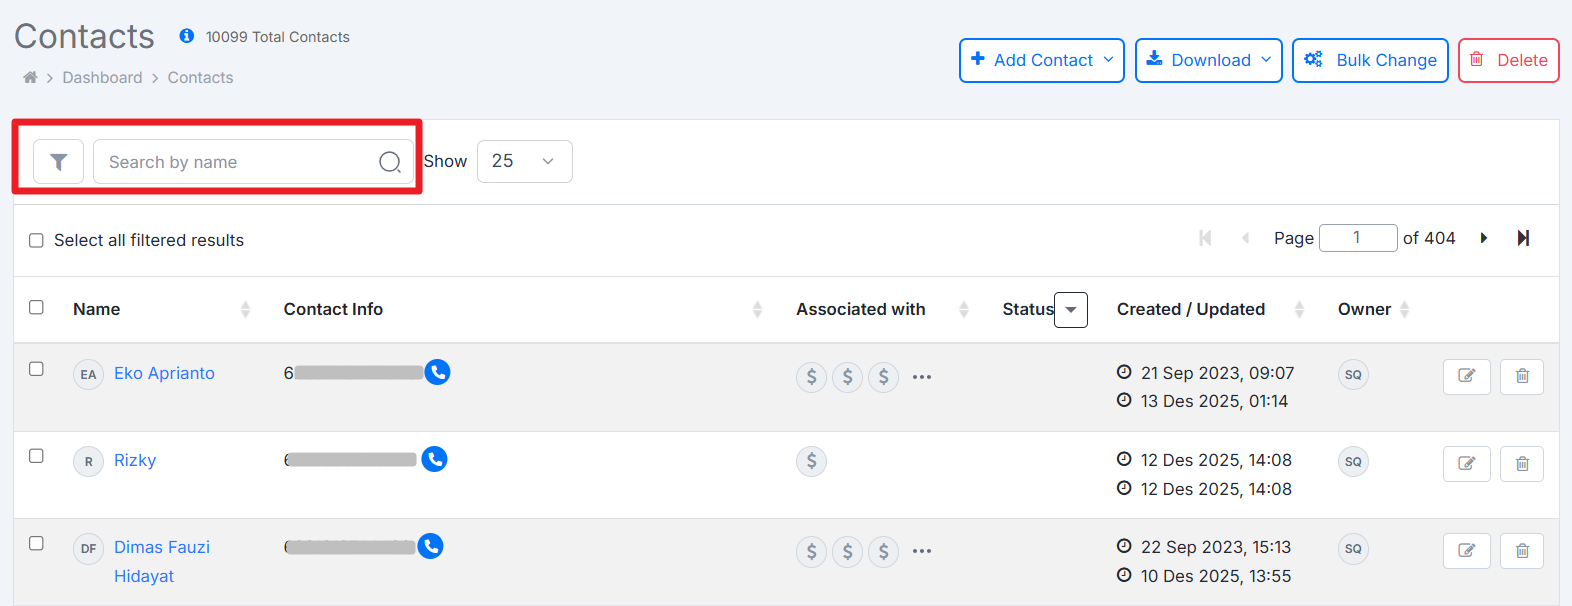This screenshot has width=1572, height=606.
Task: Click the Bulk Change button
Action: click(1370, 60)
